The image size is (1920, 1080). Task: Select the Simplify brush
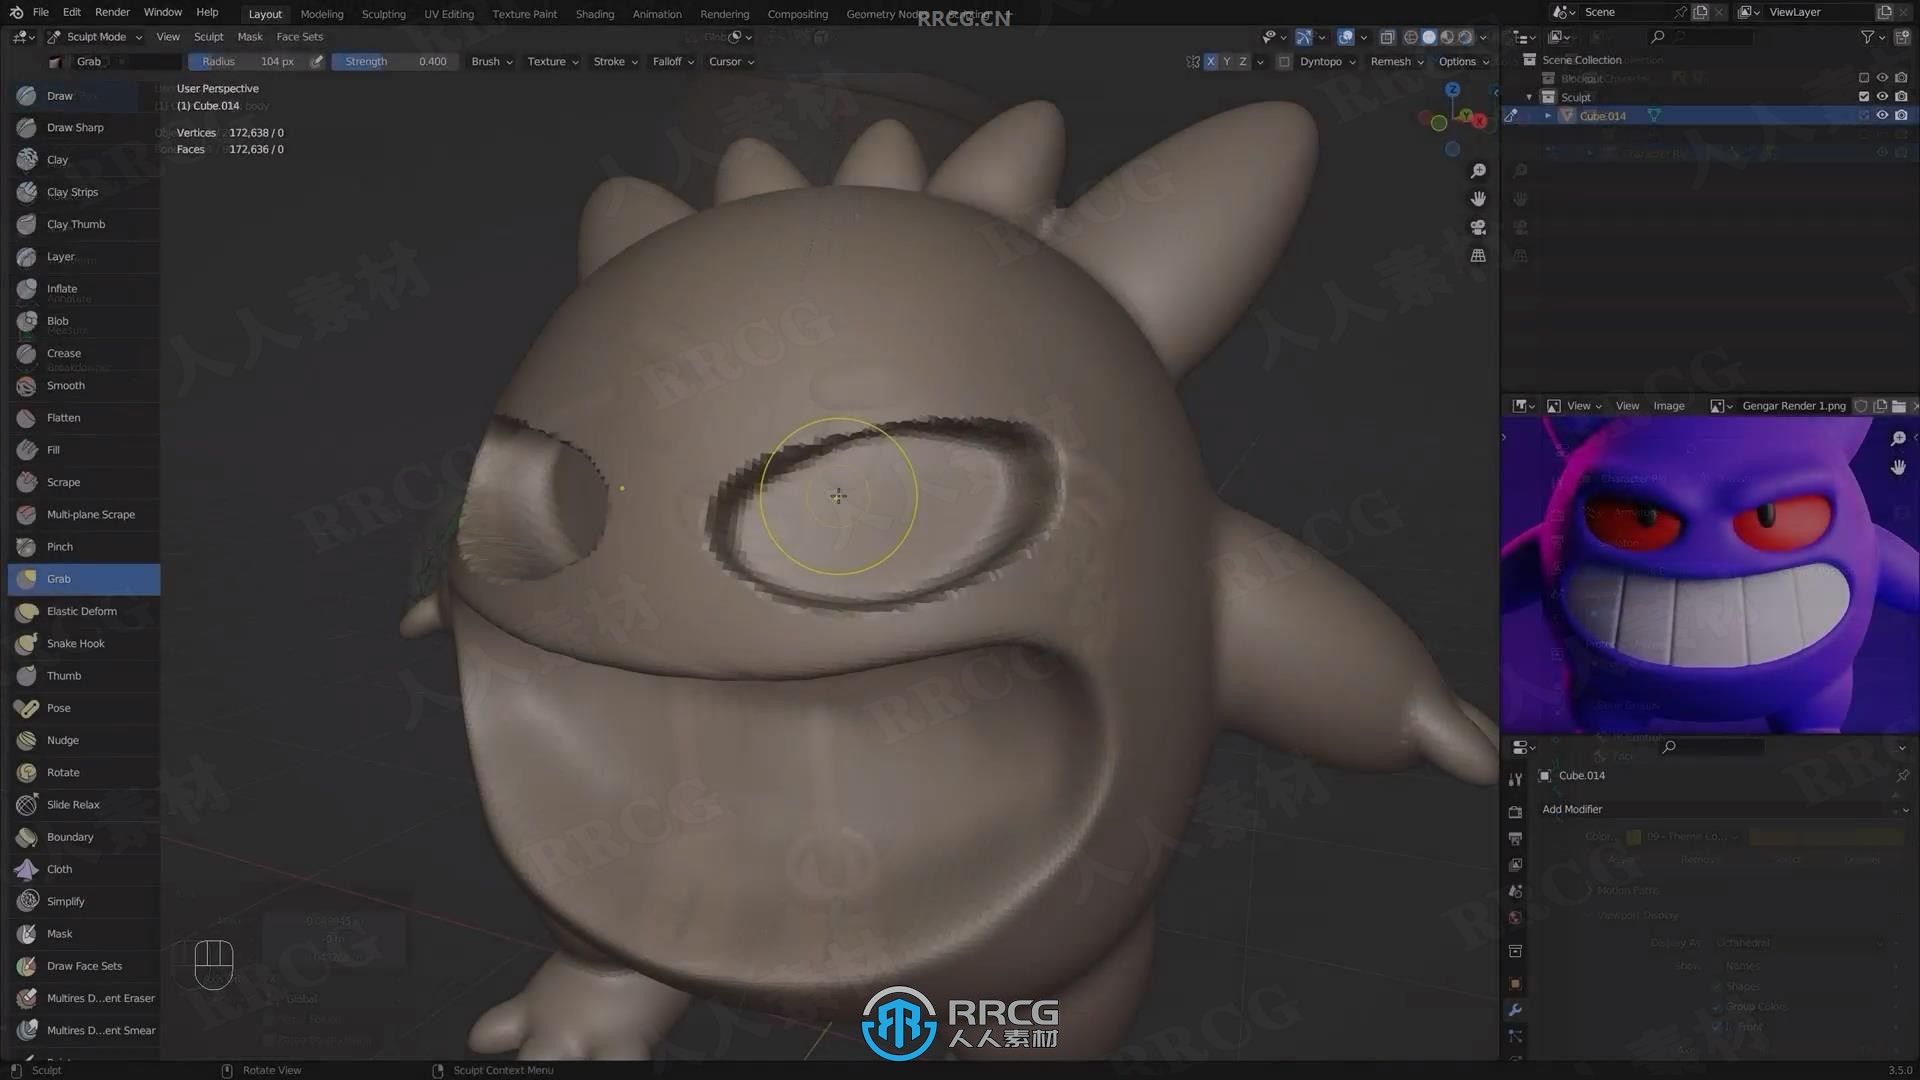point(84,902)
